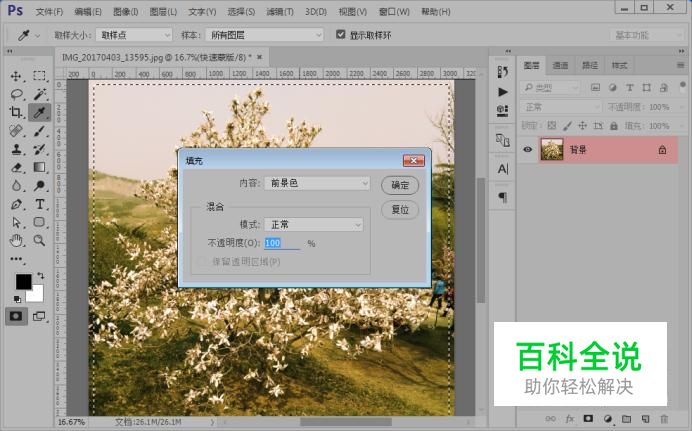
Task: Select the Gradient tool
Action: coord(39,167)
